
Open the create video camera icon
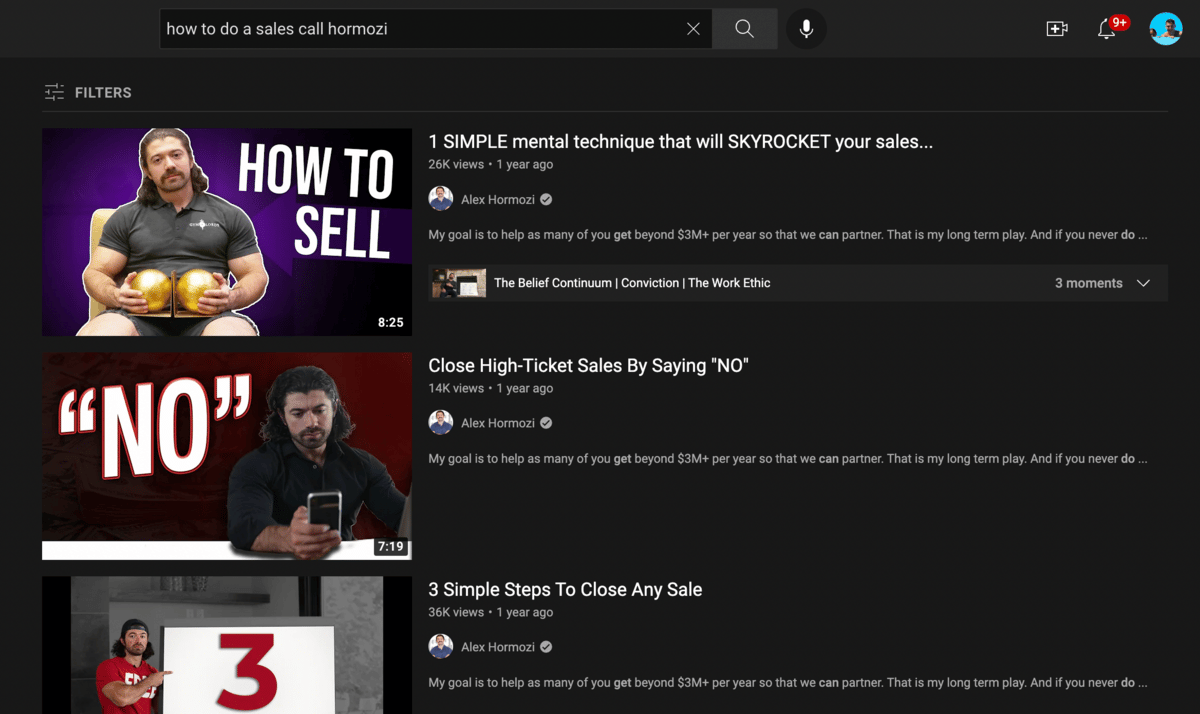1057,29
